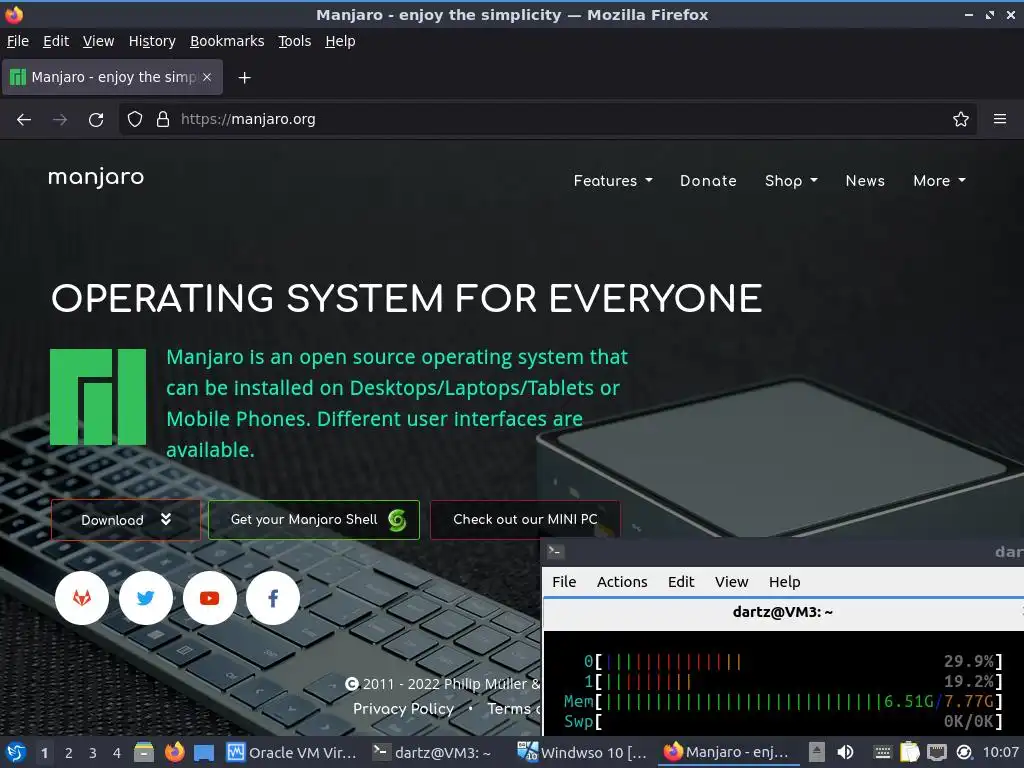The height and width of the screenshot is (768, 1024).
Task: Switch to workspace 3
Action: pyautogui.click(x=93, y=753)
